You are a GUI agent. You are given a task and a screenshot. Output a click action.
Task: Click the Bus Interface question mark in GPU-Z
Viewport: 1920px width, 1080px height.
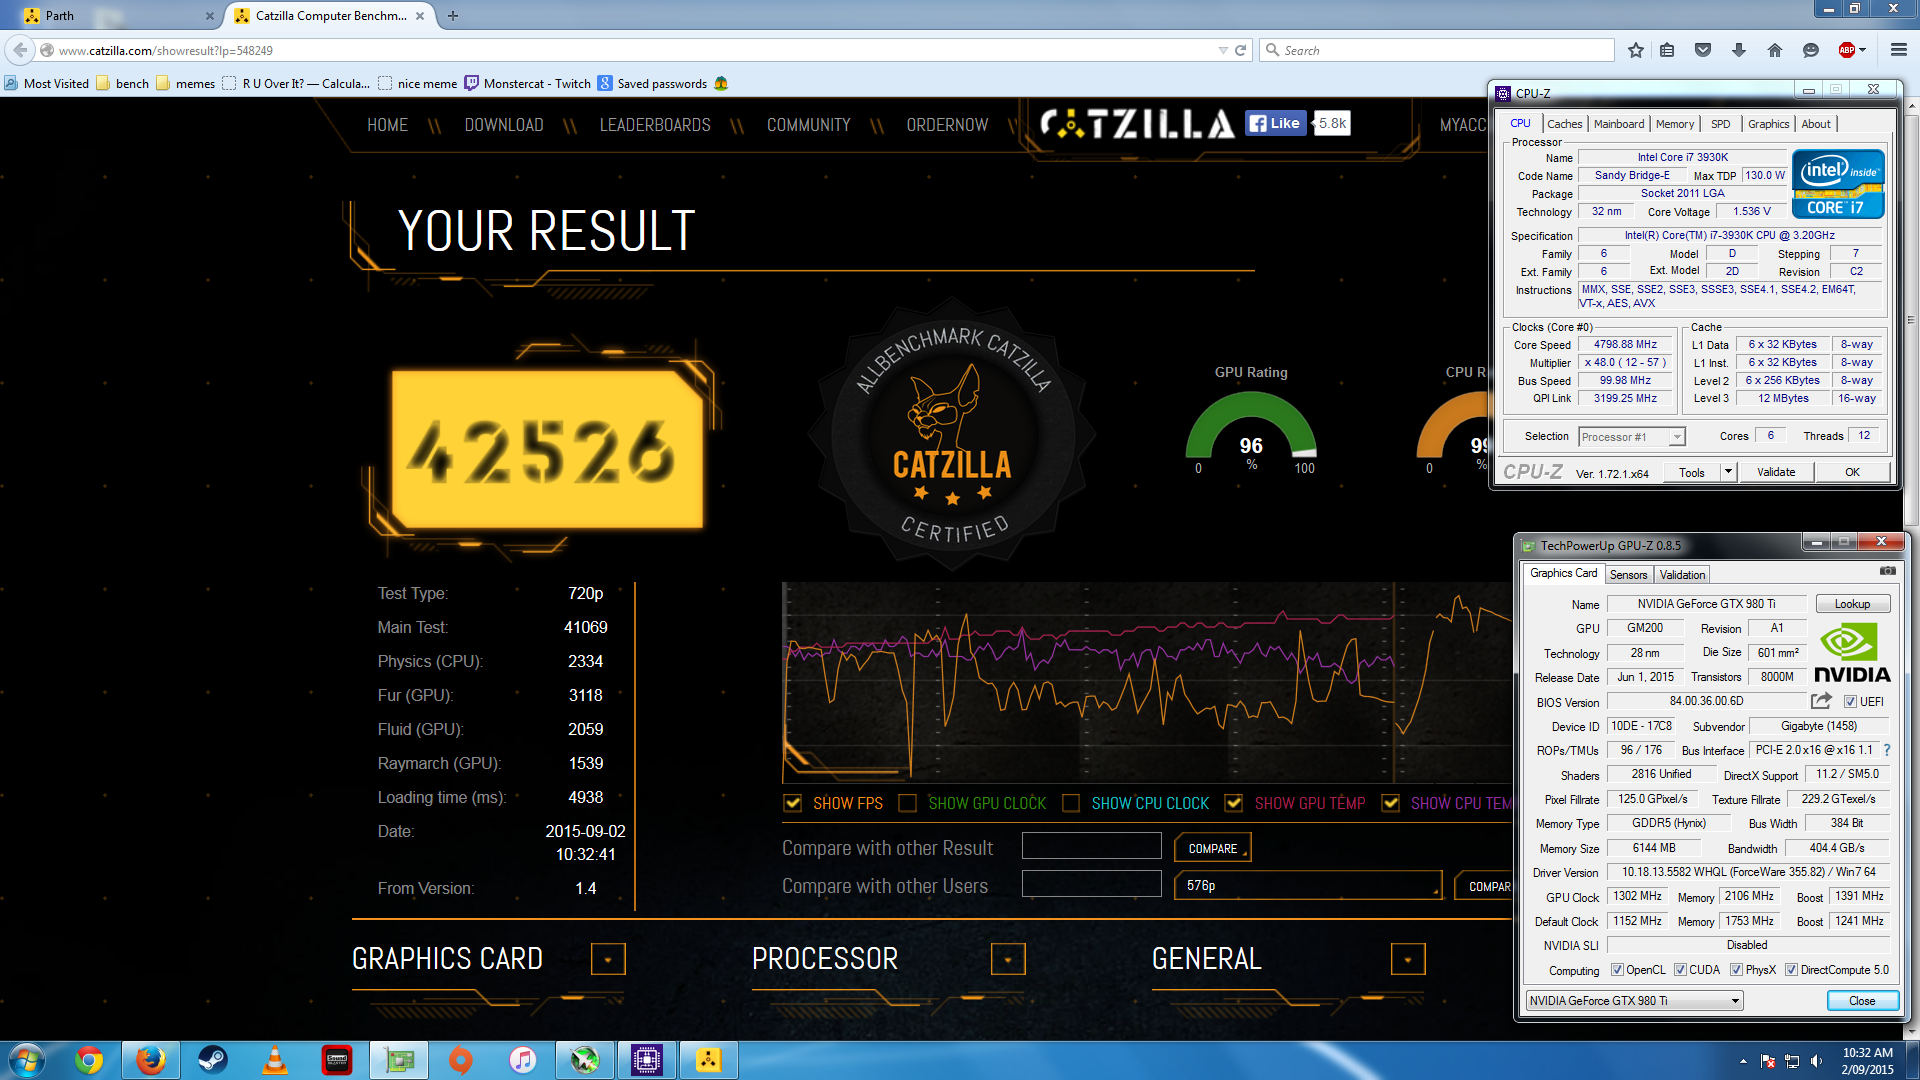tap(1887, 750)
